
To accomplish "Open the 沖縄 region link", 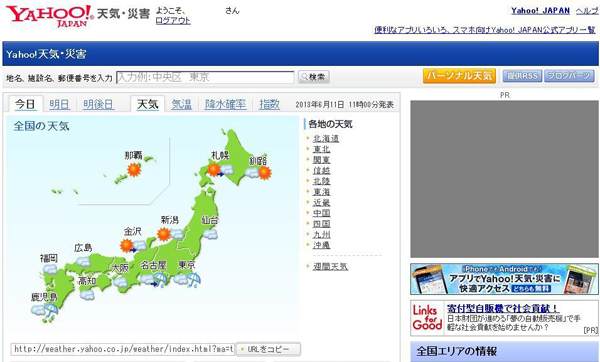I will 321,245.
